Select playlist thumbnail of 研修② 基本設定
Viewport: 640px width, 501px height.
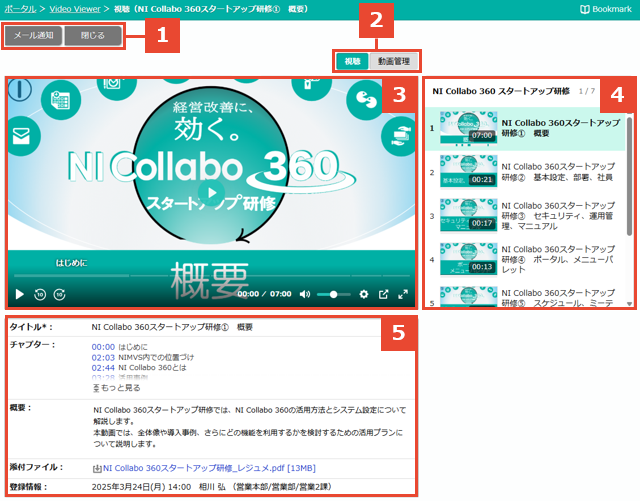pos(469,171)
